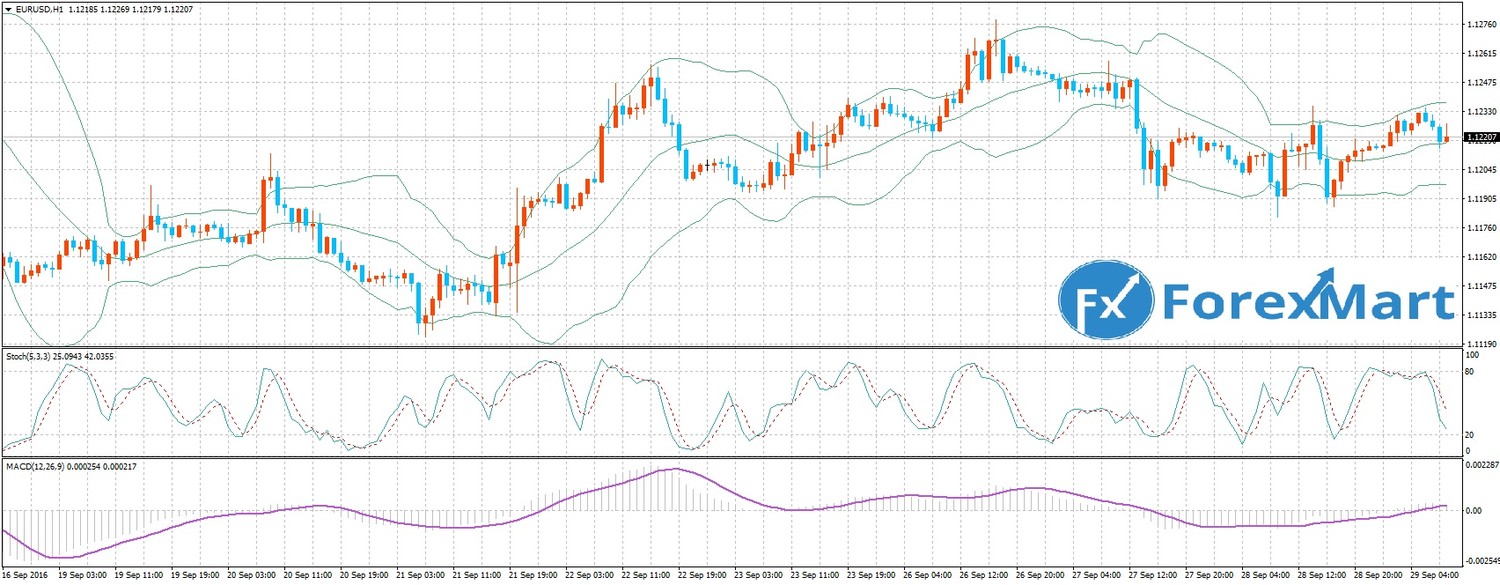Viewport: 1500px width, 585px height.
Task: Click the 1.11760 price axis label
Action: tap(1479, 228)
